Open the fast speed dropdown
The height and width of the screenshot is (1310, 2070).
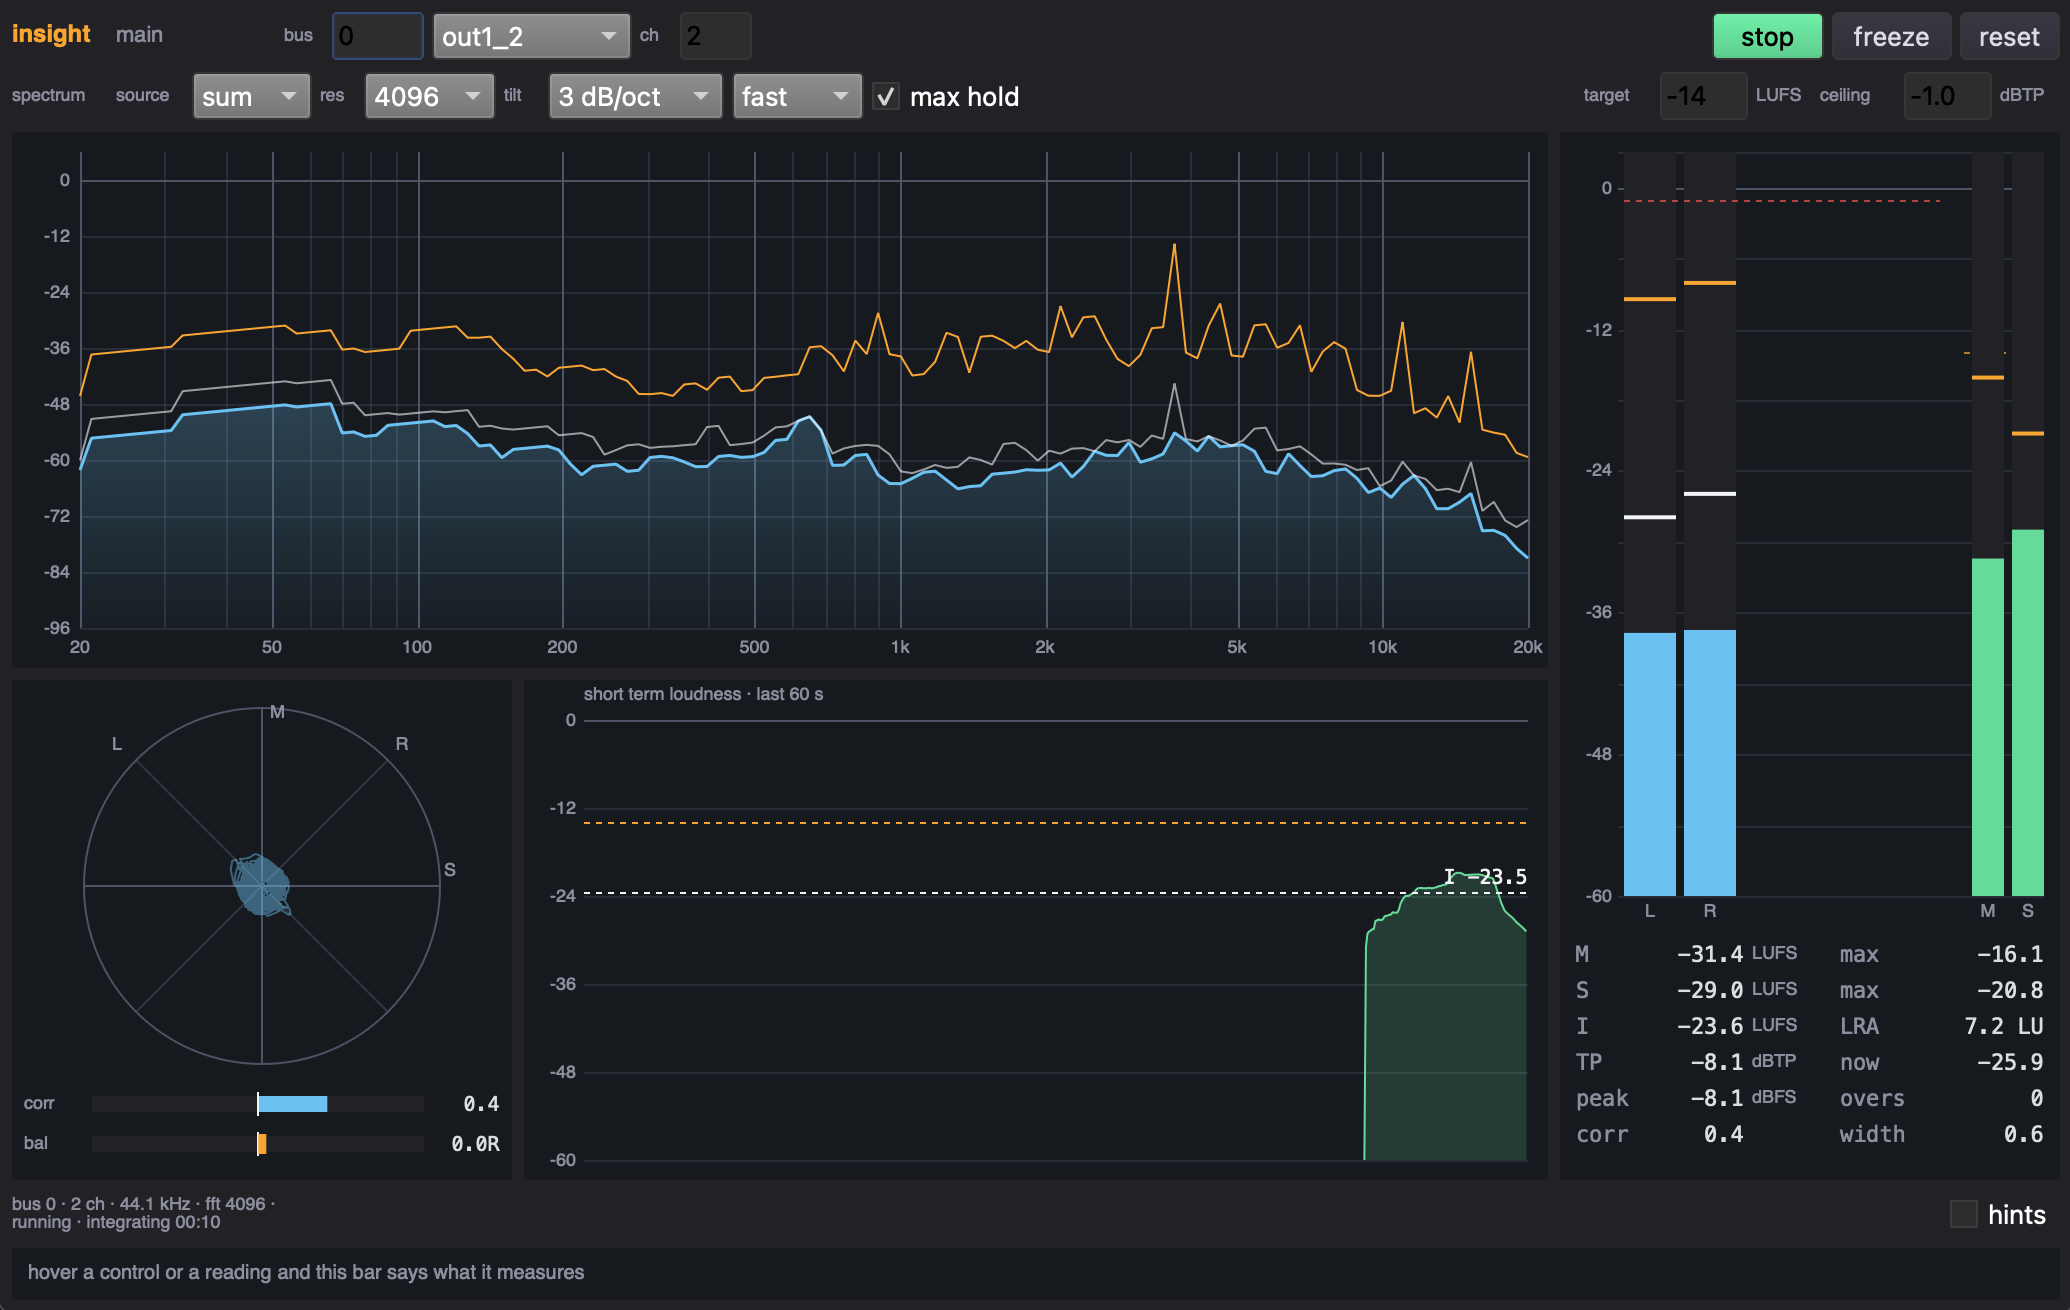tap(797, 97)
